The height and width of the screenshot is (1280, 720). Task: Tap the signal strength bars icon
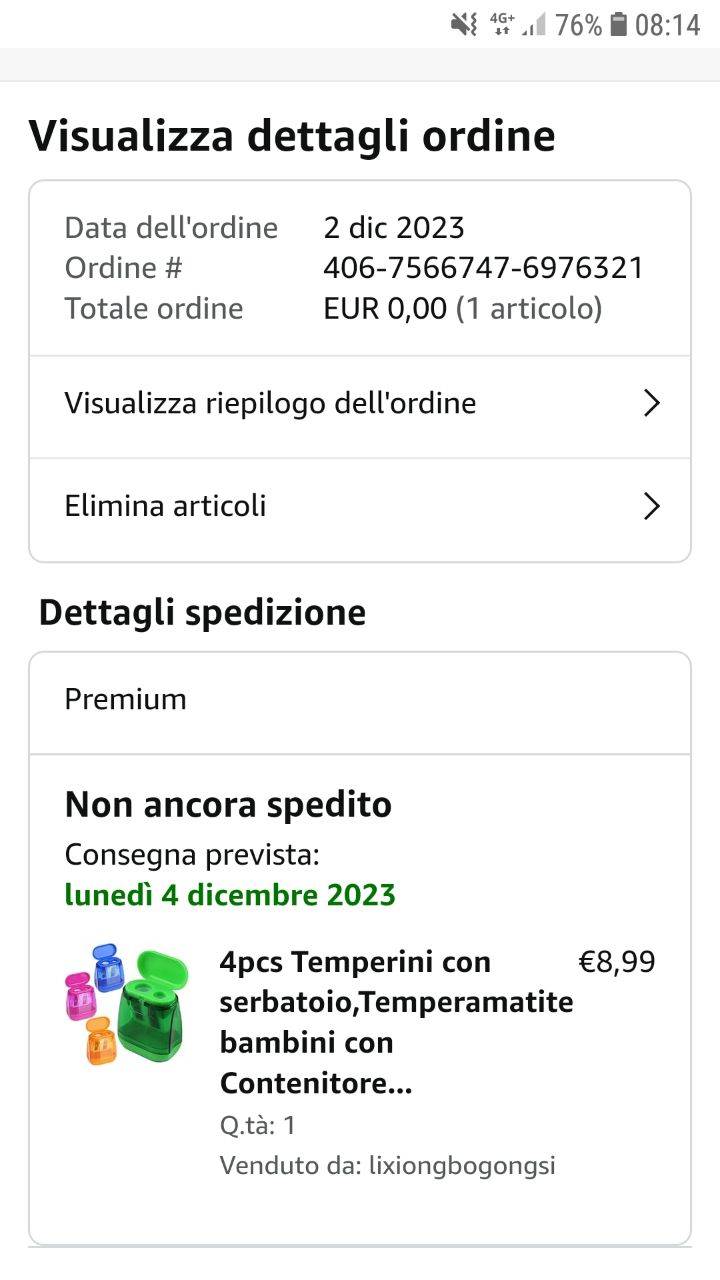(534, 25)
